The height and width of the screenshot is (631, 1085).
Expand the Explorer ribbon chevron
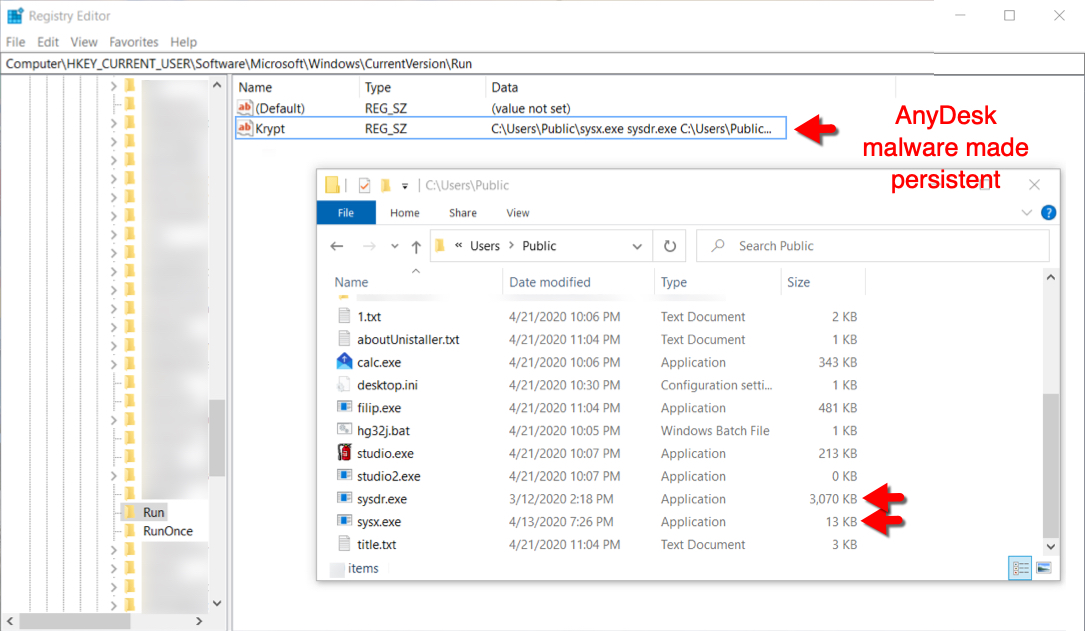coord(1026,213)
